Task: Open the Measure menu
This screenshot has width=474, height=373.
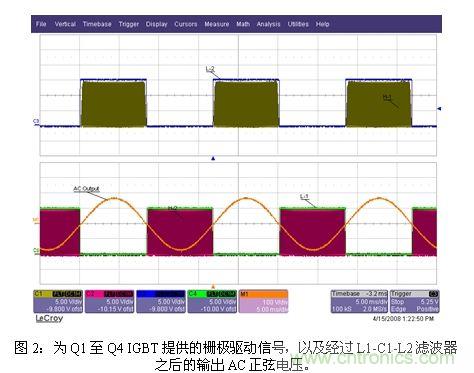Action: point(217,24)
